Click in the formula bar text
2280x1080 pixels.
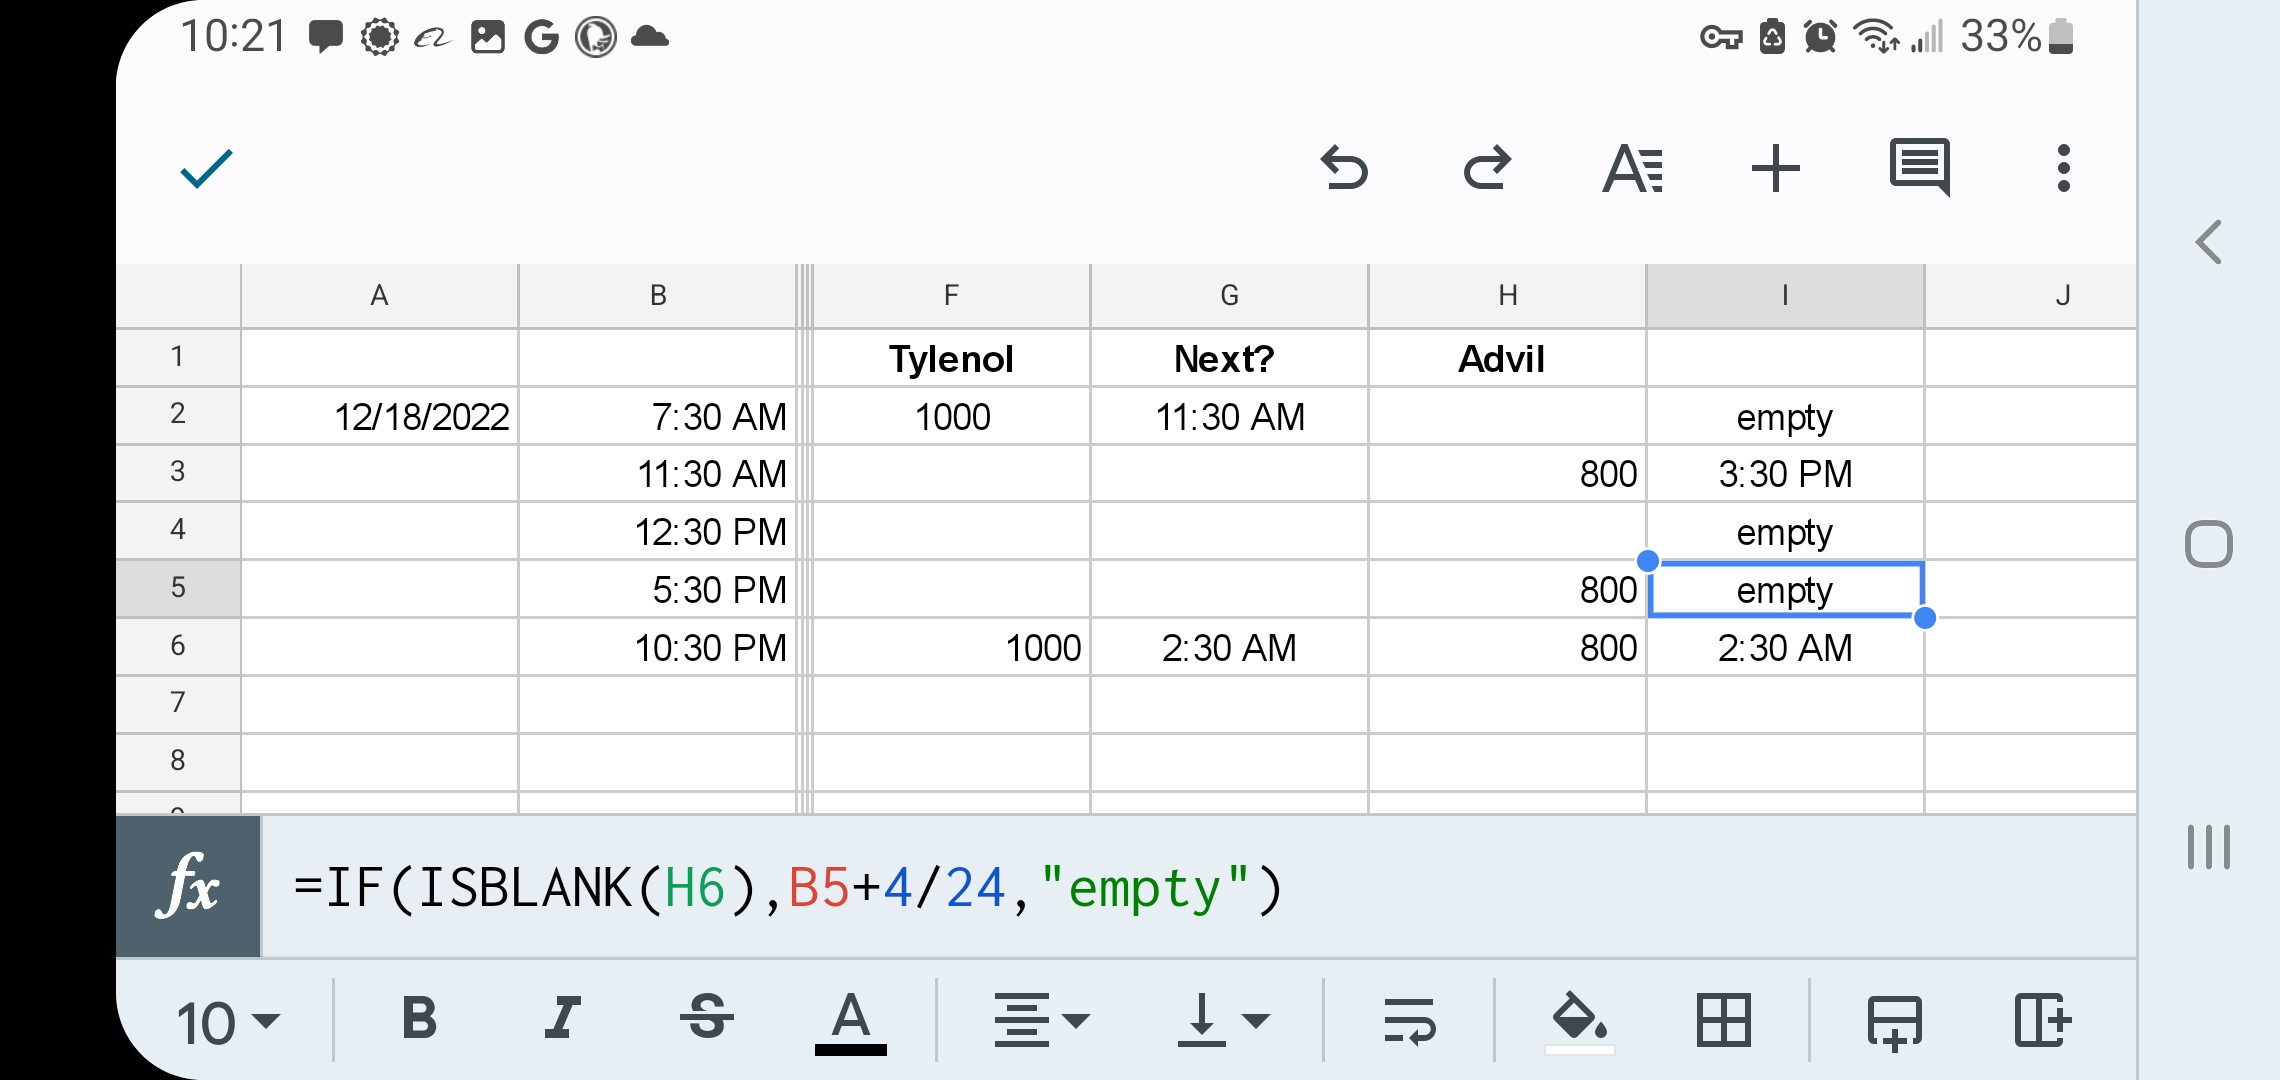788,888
